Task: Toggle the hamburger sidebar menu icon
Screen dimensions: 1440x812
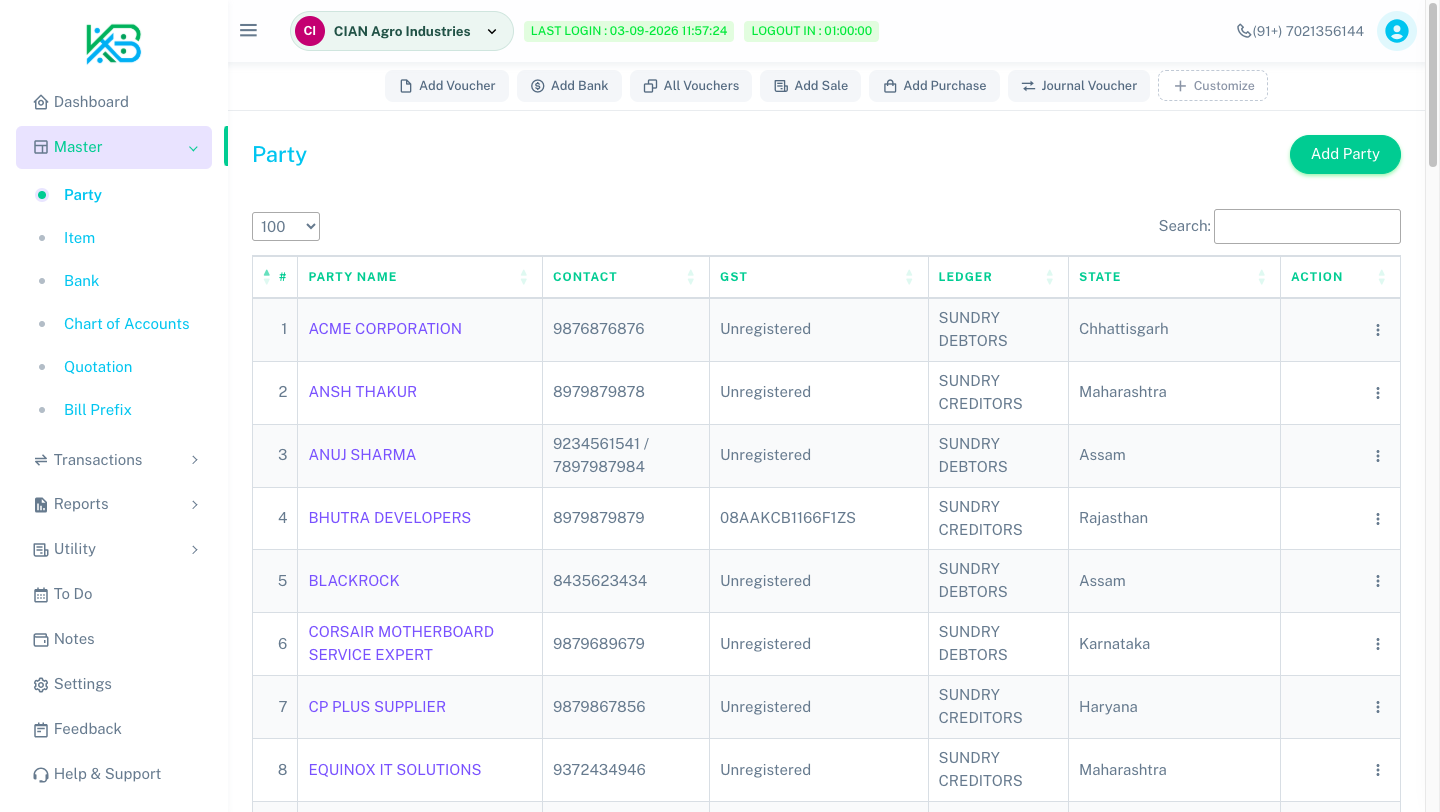Action: 249,31
